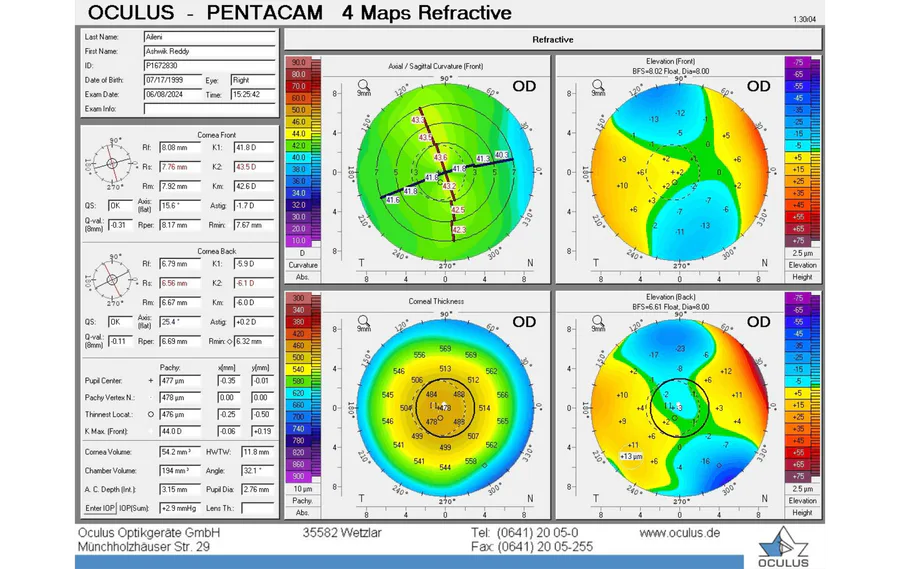This screenshot has height=569, width=900.
Task: Click the Abs. label under the Pachy. scale
Action: tap(303, 512)
